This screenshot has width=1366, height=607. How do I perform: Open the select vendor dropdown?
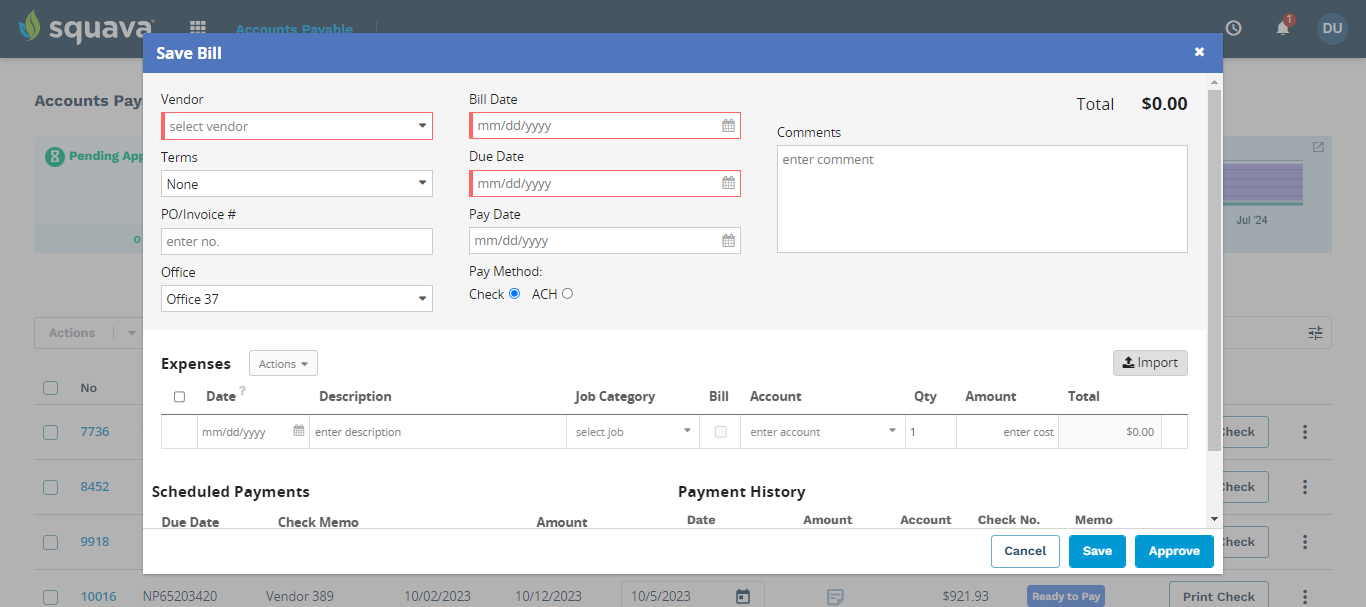pos(297,126)
